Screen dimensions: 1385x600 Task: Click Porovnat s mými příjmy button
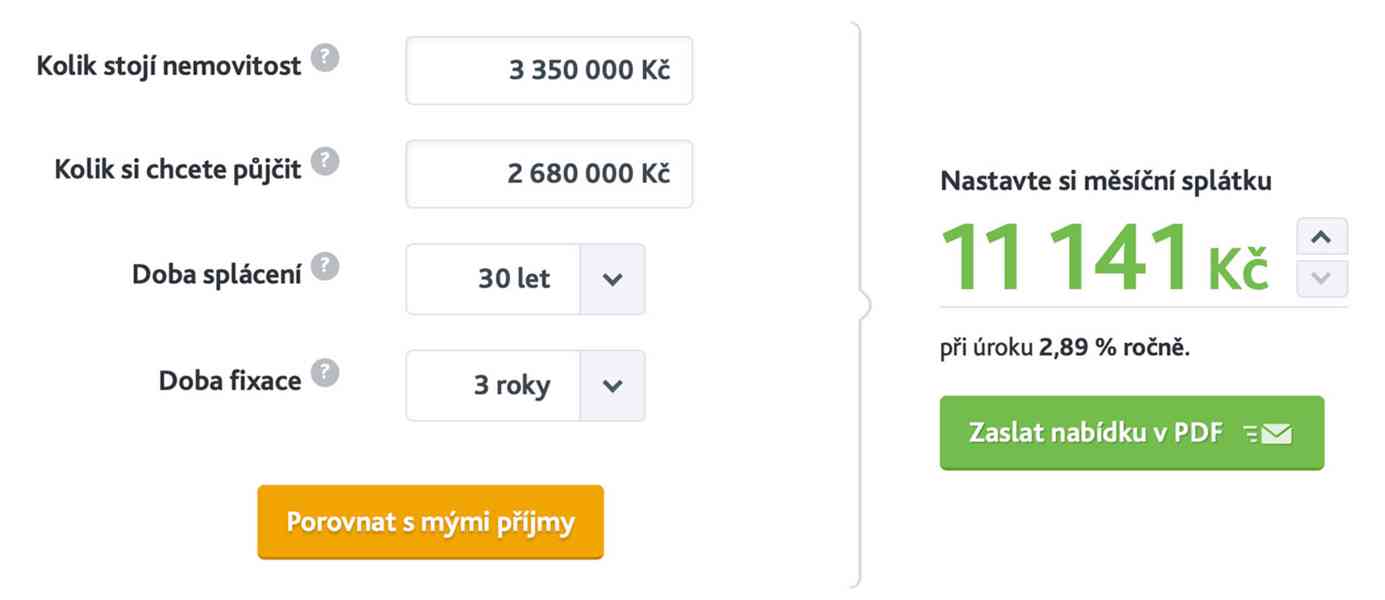pyautogui.click(x=430, y=521)
